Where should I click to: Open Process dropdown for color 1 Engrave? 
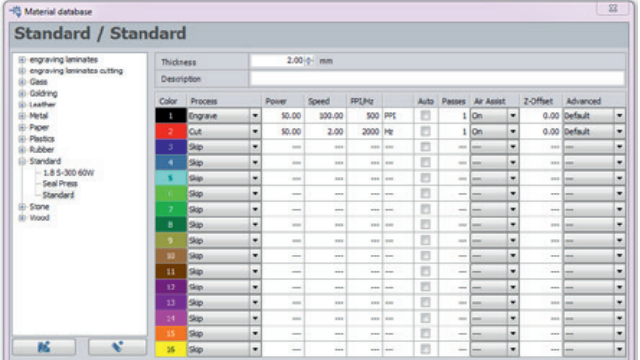coord(255,116)
